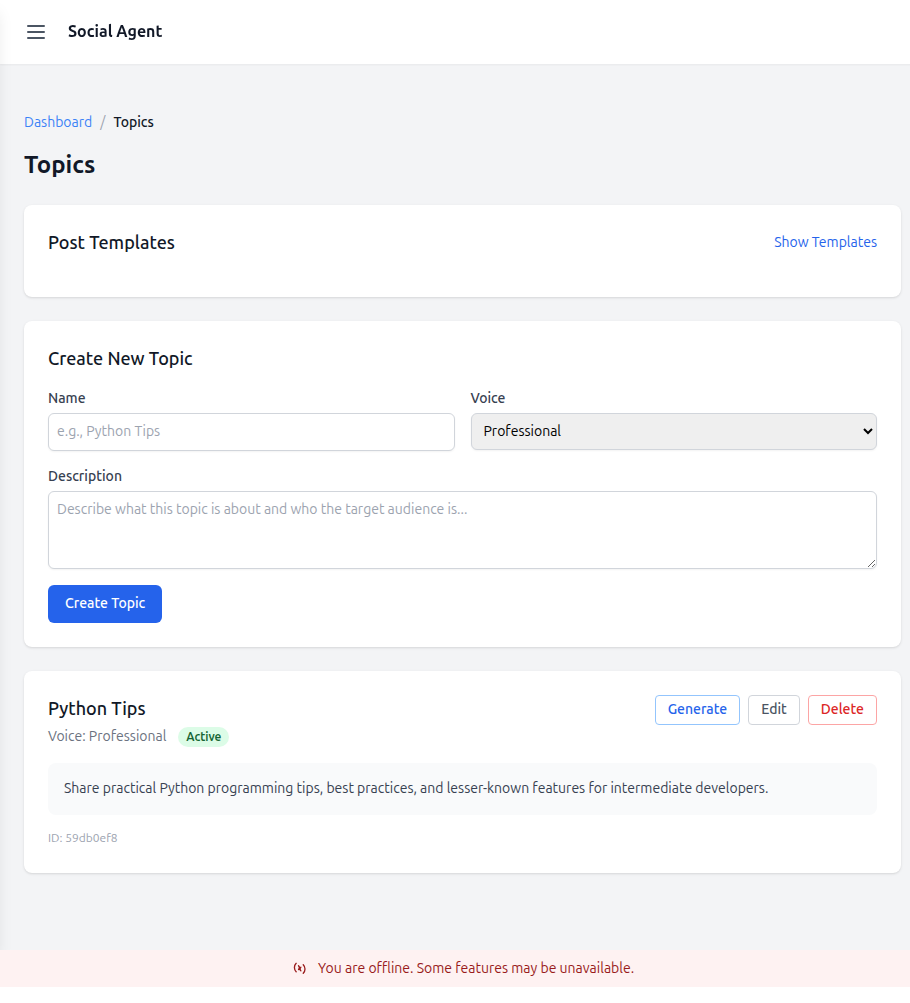This screenshot has width=910, height=1003.
Task: Focus the topic Name input field
Action: (250, 431)
